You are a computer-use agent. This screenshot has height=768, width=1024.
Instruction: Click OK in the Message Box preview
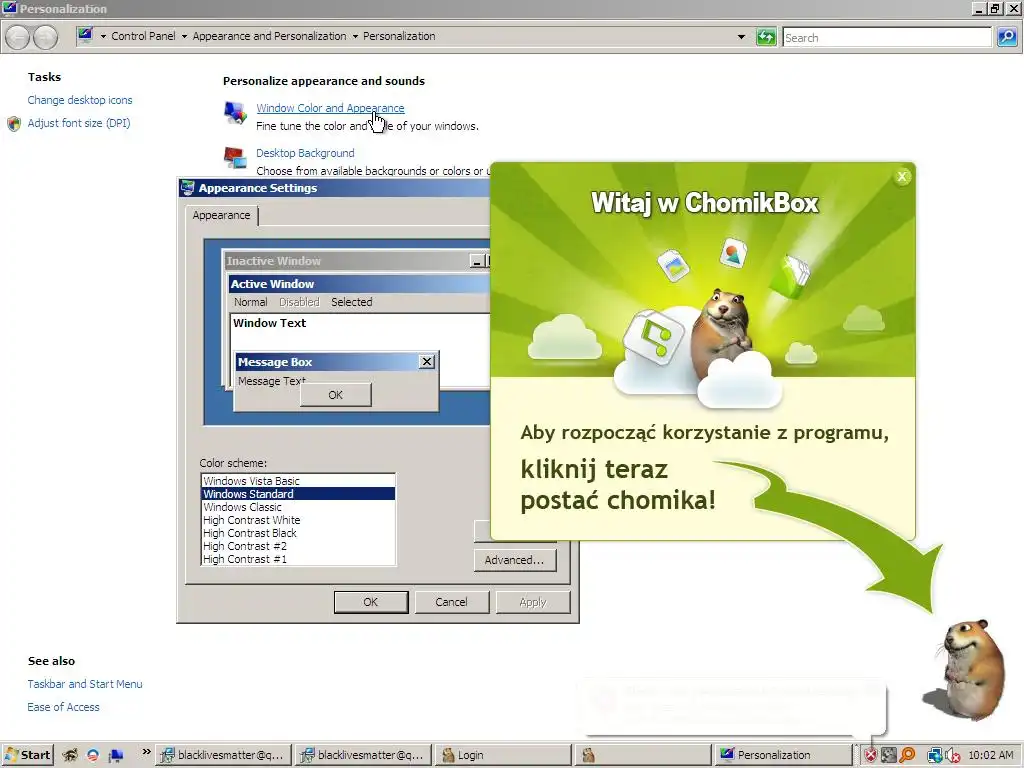coord(336,394)
